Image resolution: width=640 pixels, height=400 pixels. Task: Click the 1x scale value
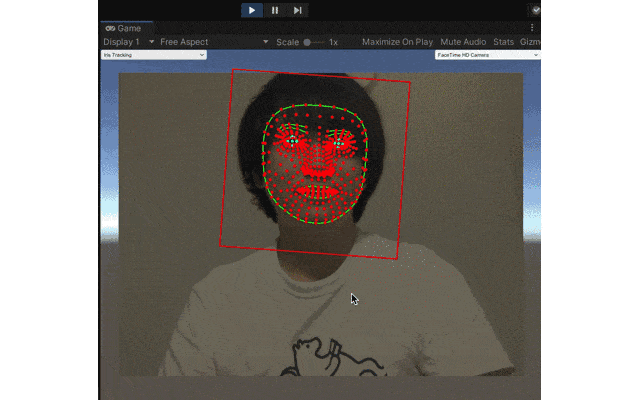point(333,42)
